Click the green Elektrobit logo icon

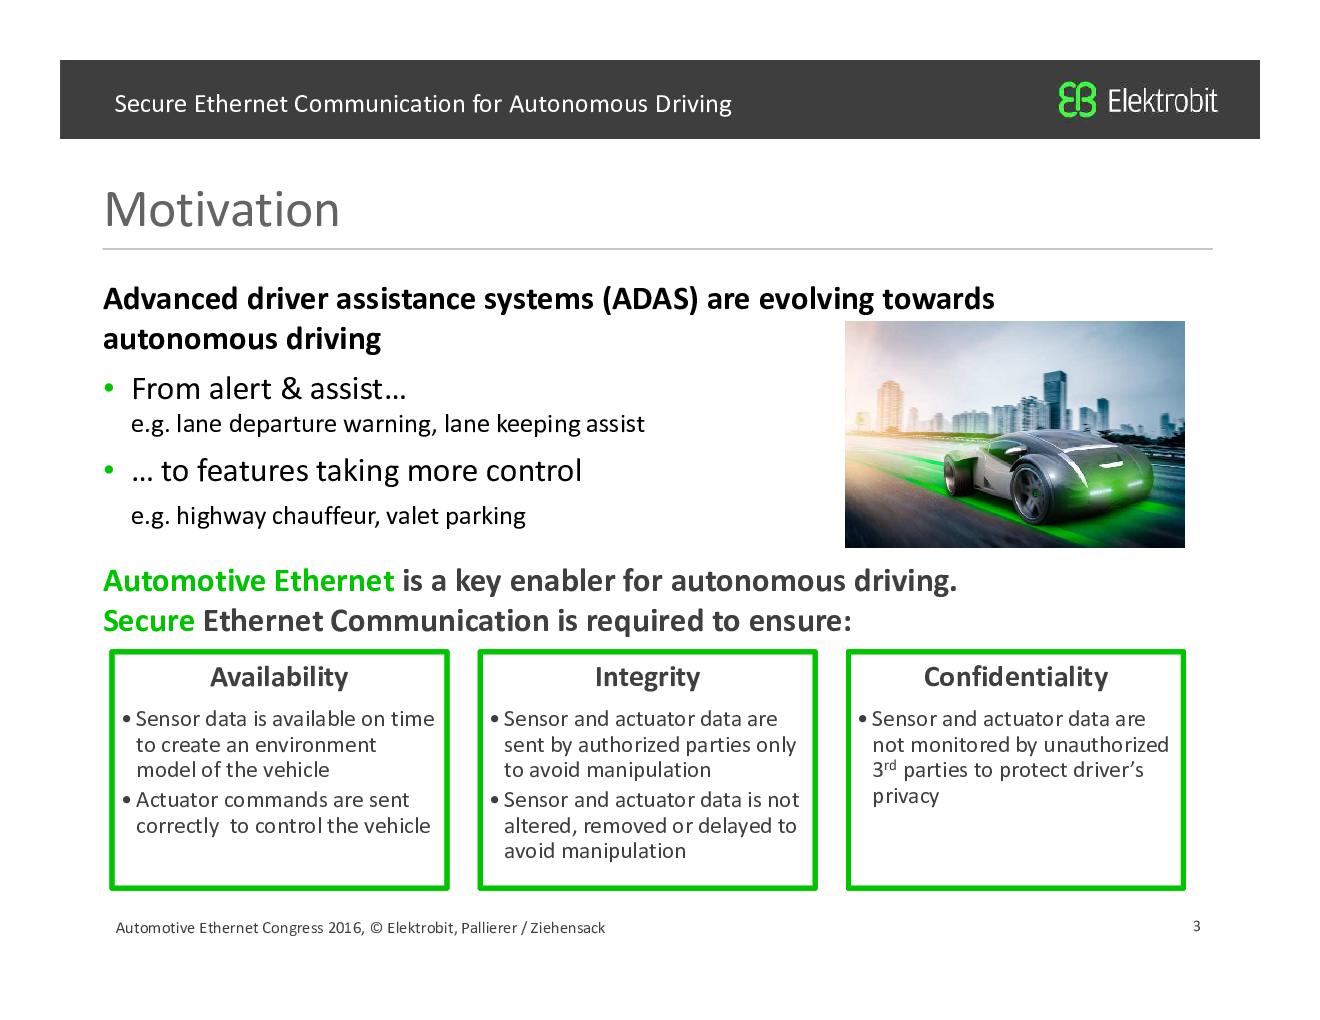(x=1077, y=100)
